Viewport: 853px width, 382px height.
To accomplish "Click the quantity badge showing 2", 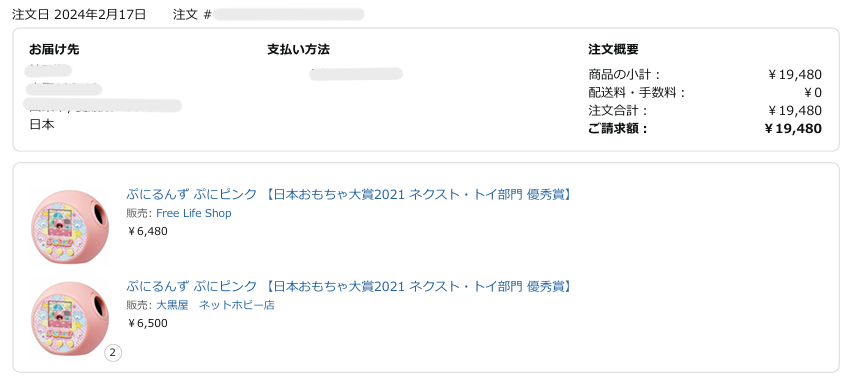I will coord(113,353).
